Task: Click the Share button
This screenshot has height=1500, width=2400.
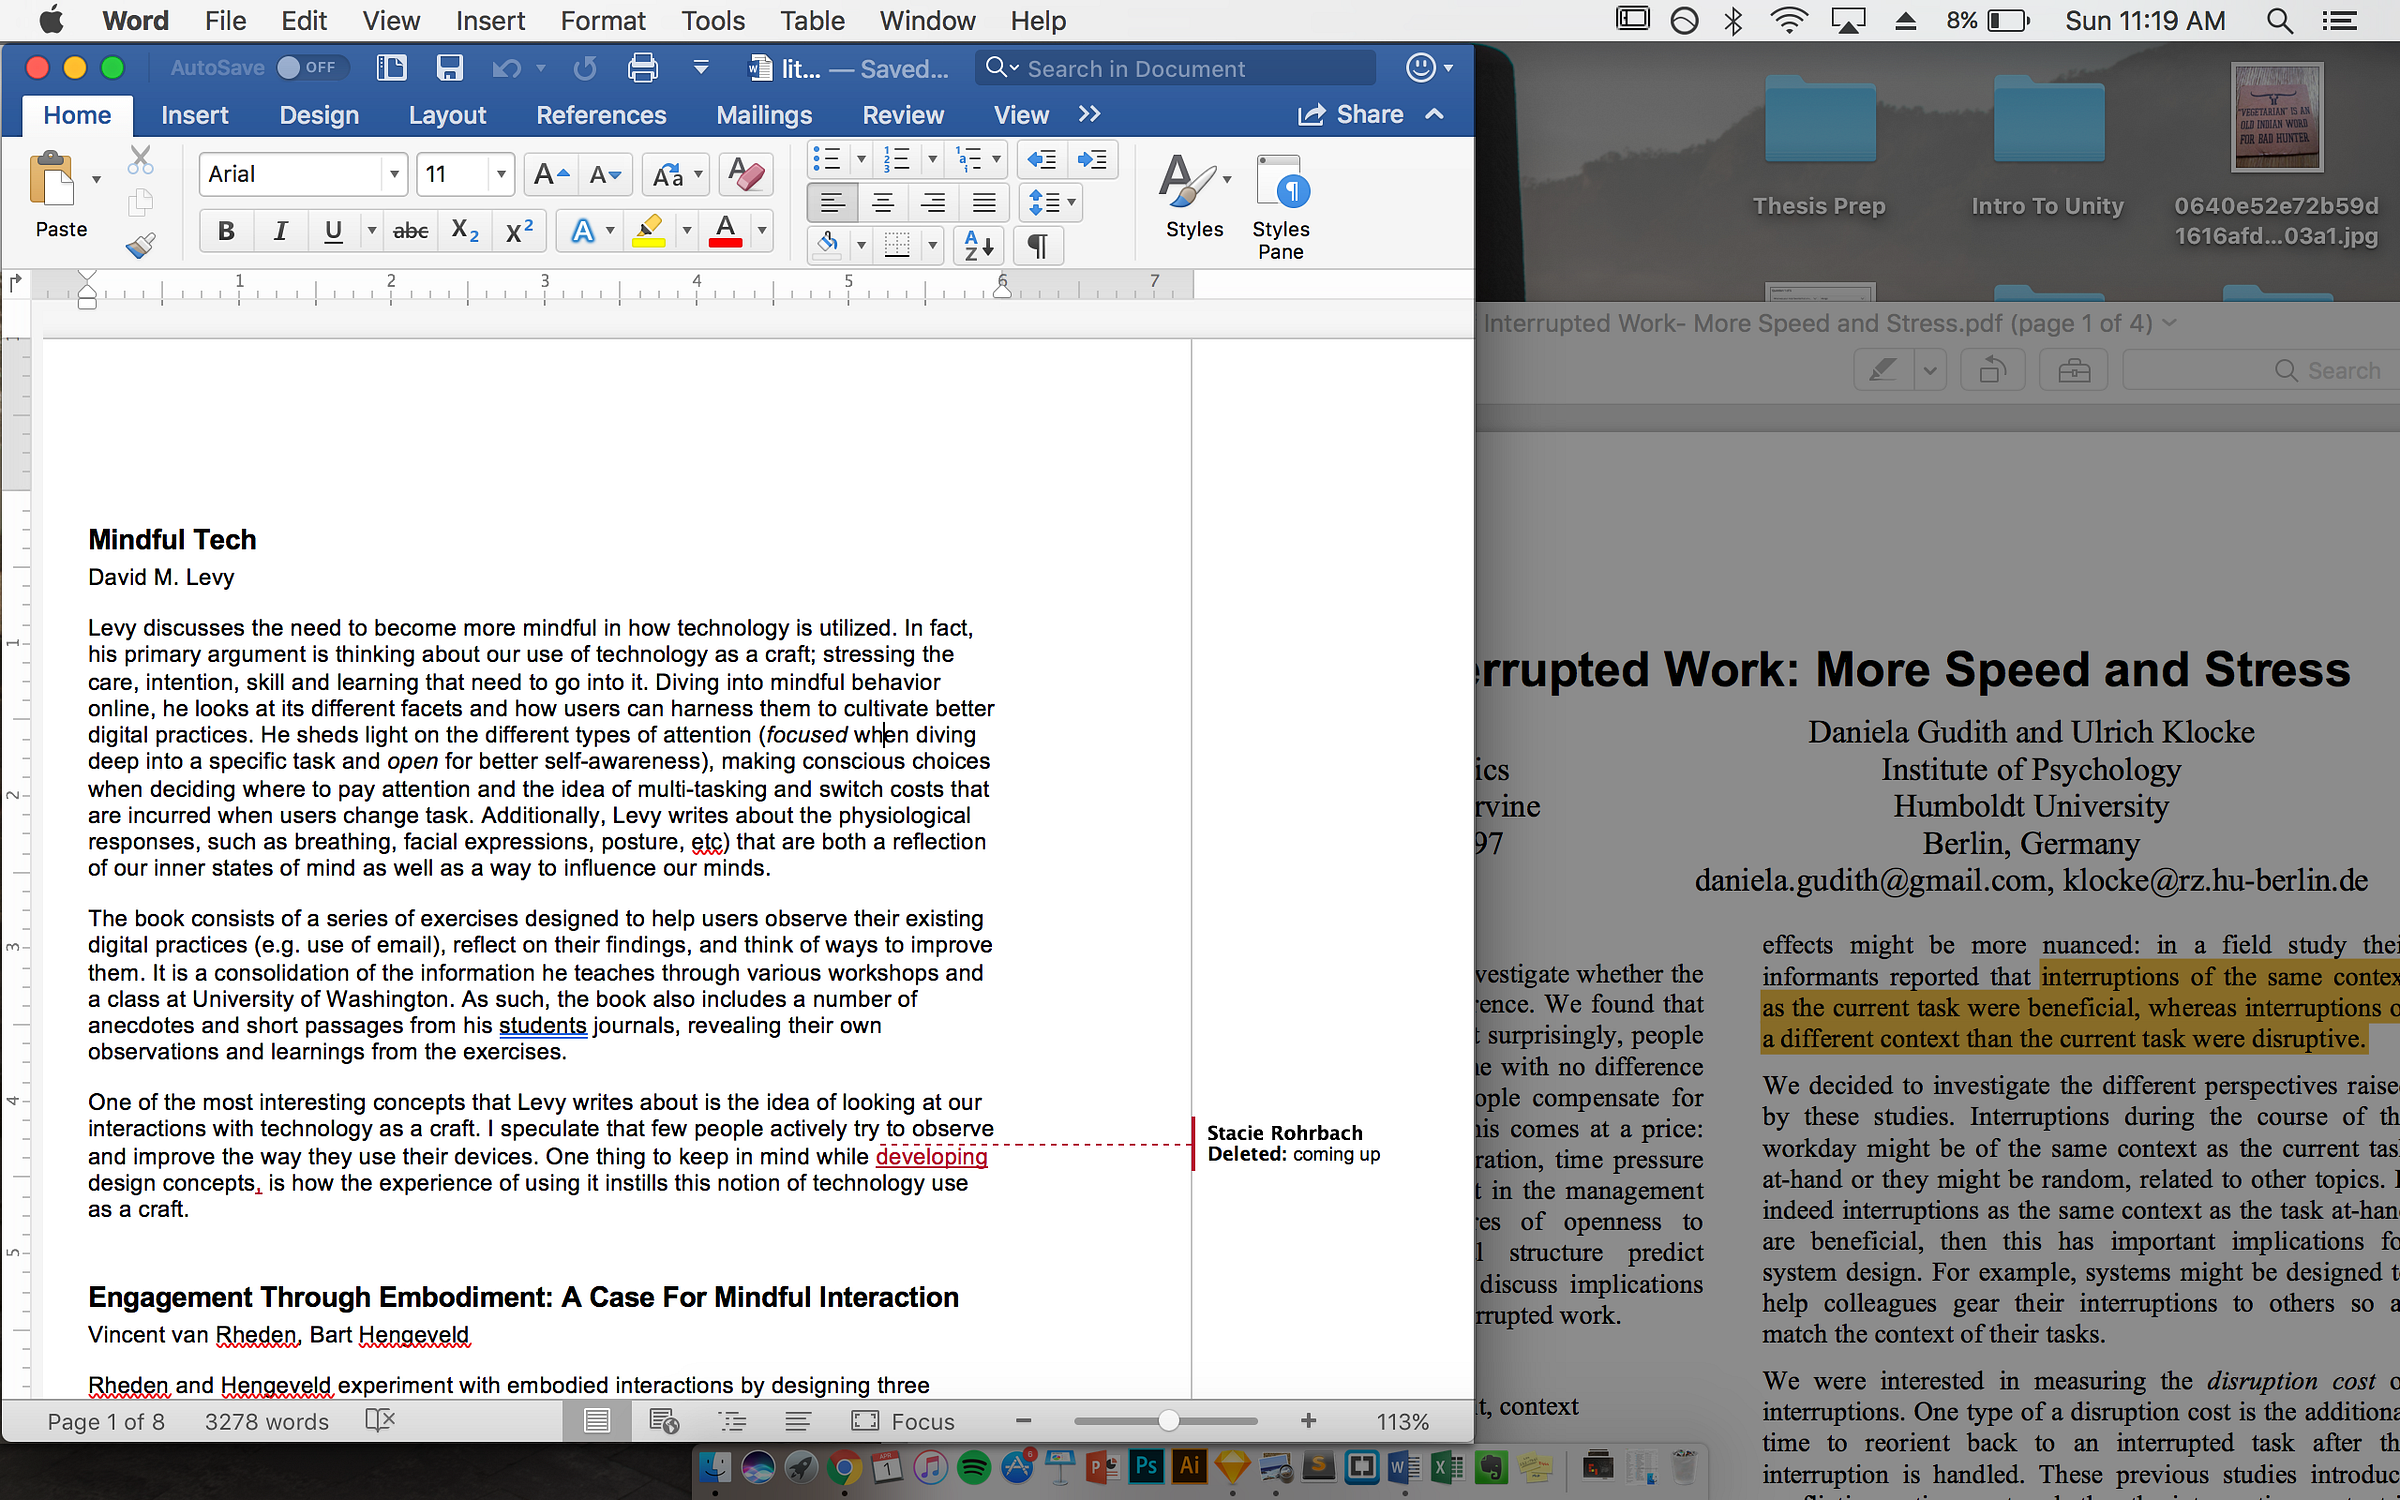Action: point(1352,115)
